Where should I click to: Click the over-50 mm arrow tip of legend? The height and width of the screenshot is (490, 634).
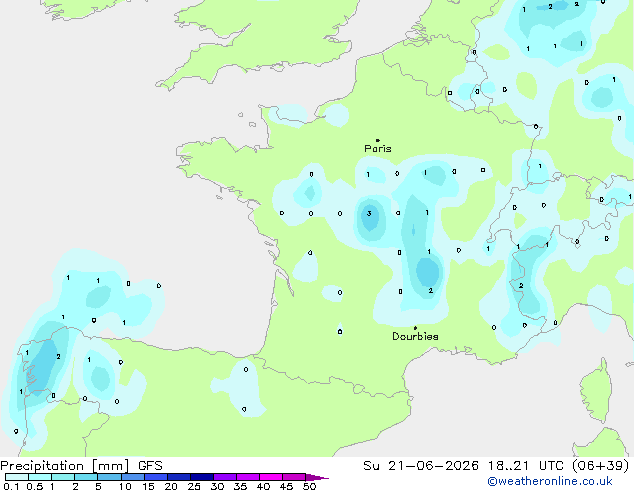tap(317, 477)
